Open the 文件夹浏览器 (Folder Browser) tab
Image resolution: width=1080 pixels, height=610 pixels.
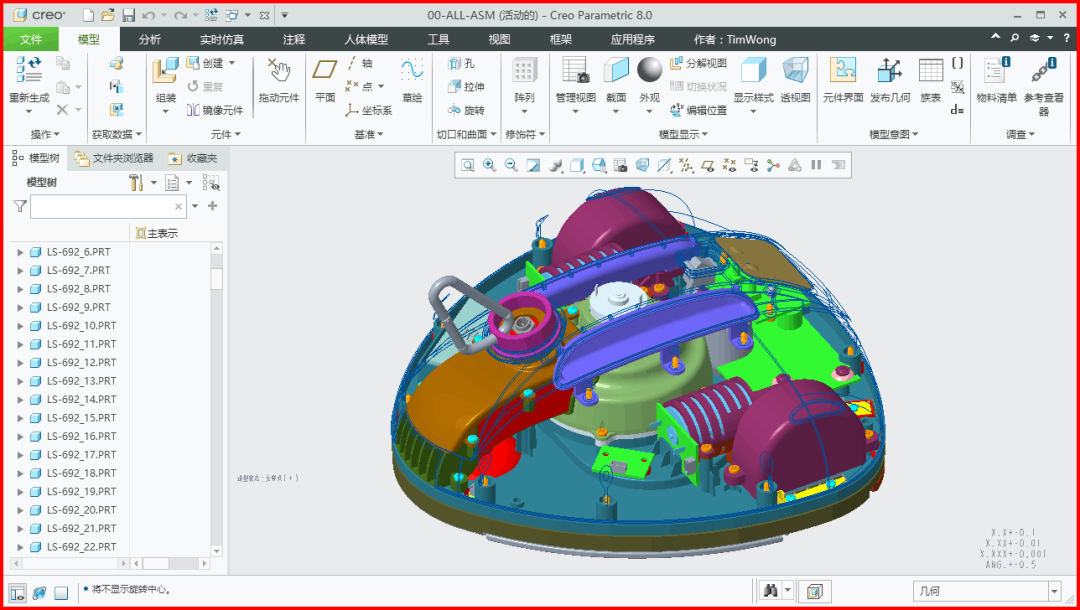114,158
